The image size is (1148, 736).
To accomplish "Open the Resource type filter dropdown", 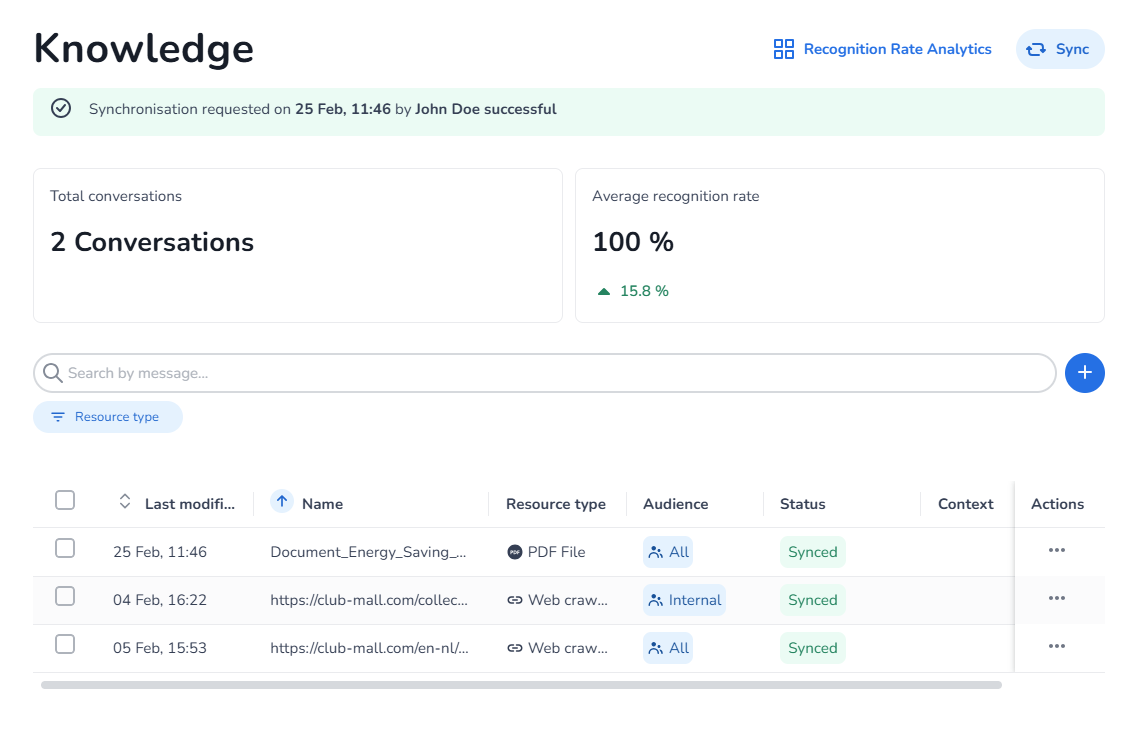I will (108, 417).
